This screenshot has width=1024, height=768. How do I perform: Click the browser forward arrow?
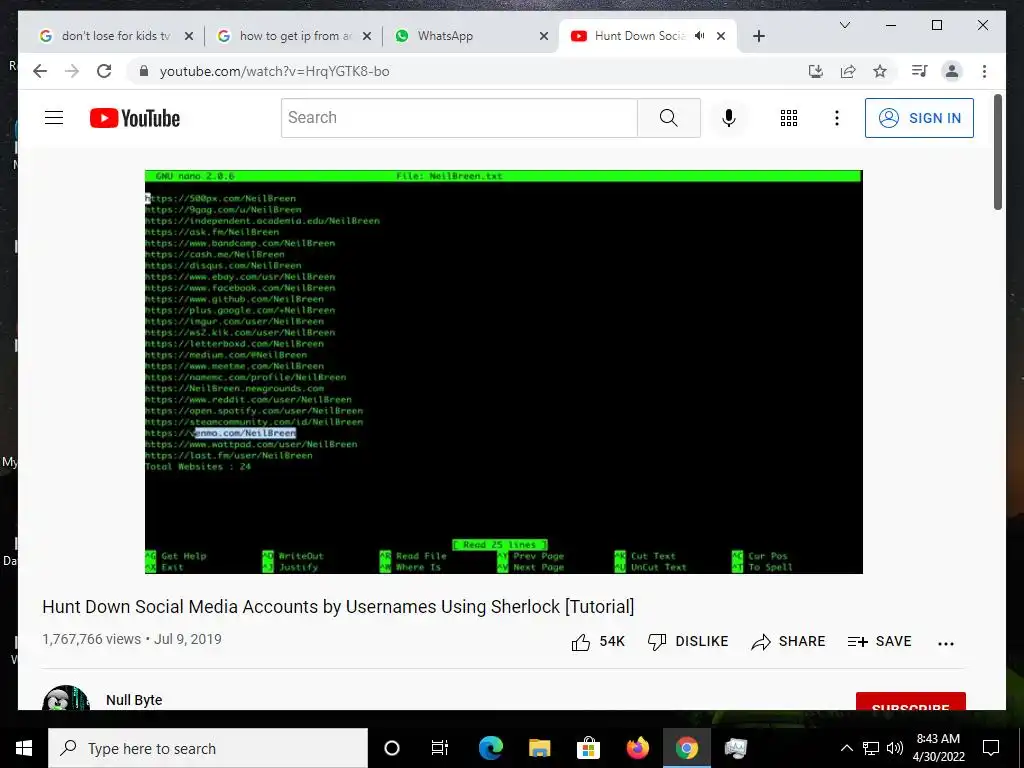(72, 71)
